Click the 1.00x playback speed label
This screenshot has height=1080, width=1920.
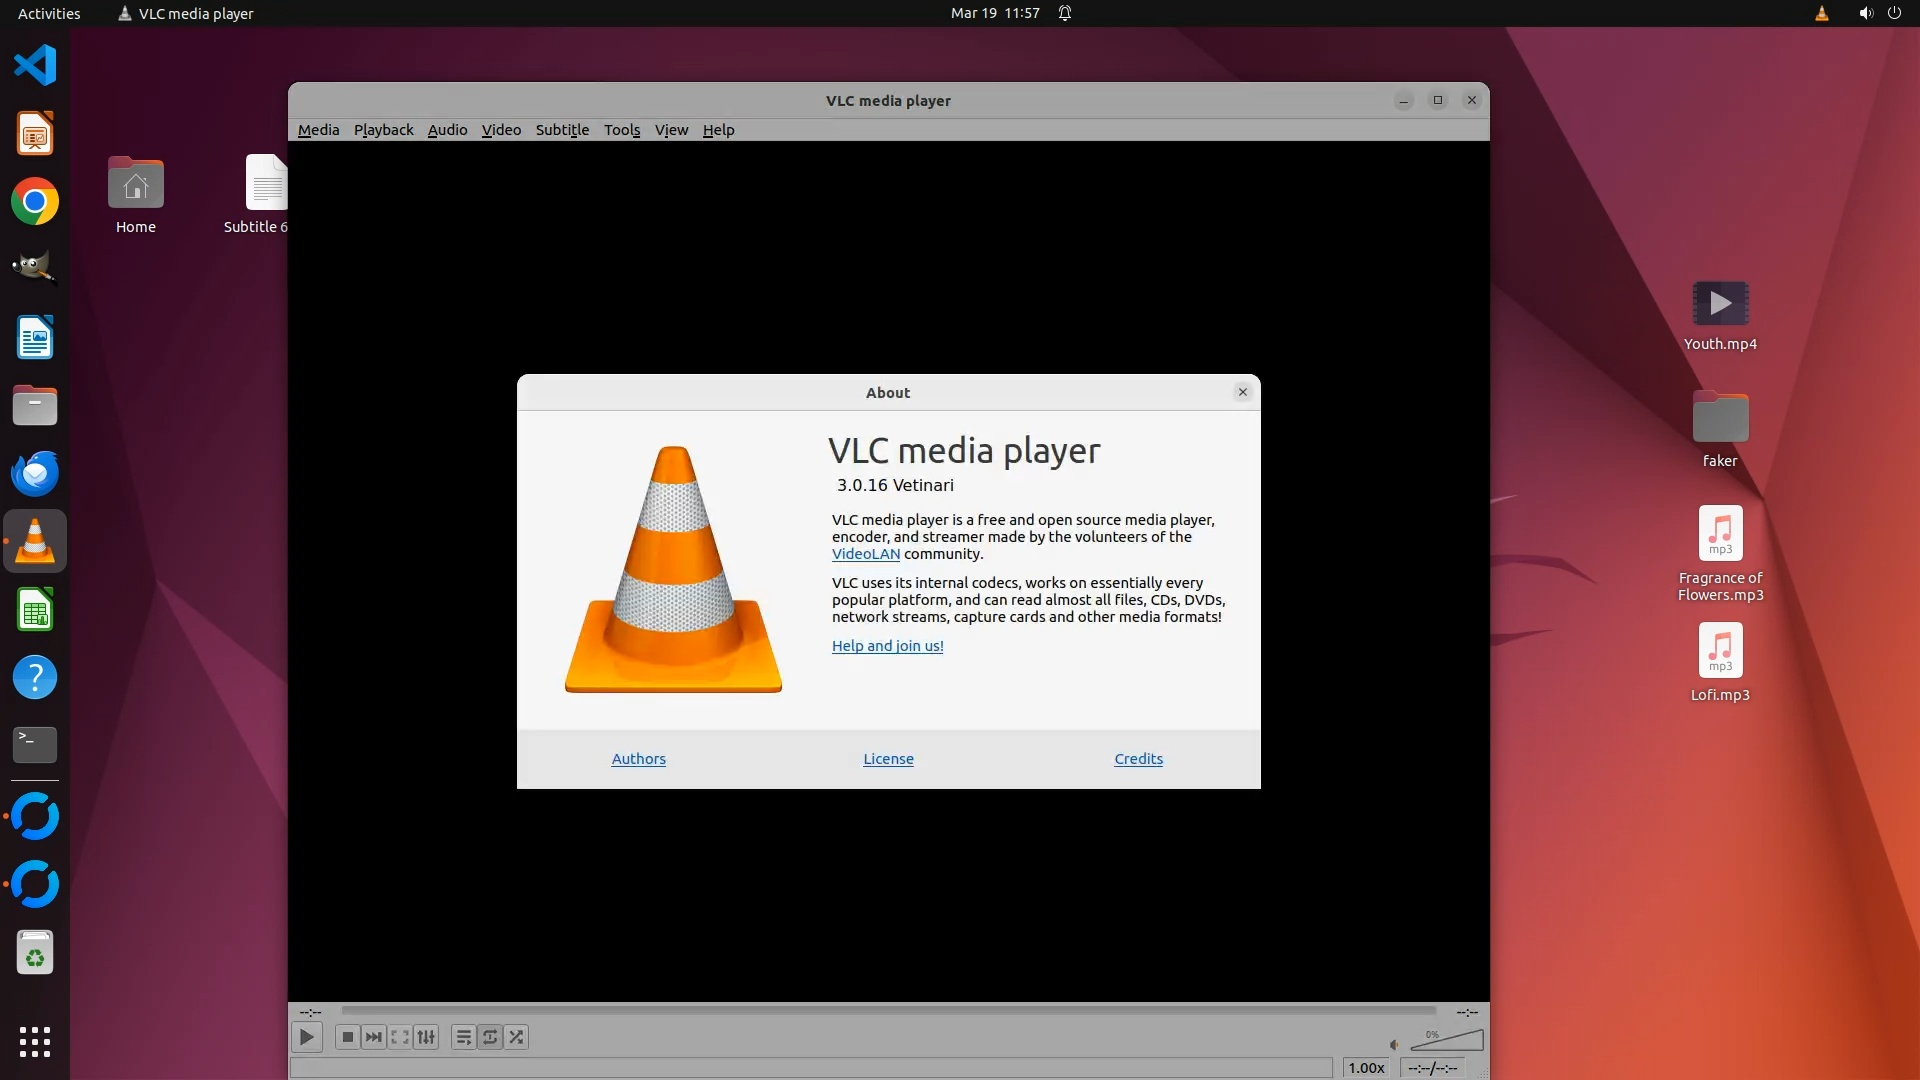pyautogui.click(x=1366, y=1068)
